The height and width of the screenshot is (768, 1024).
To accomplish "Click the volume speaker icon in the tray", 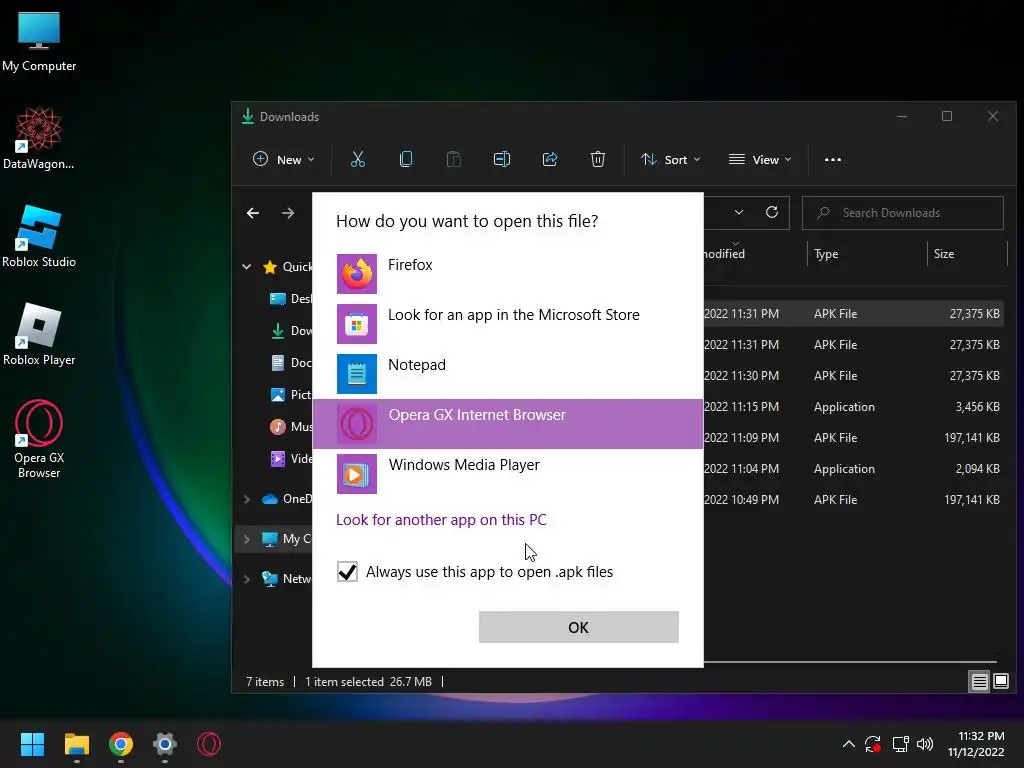I will (x=925, y=744).
